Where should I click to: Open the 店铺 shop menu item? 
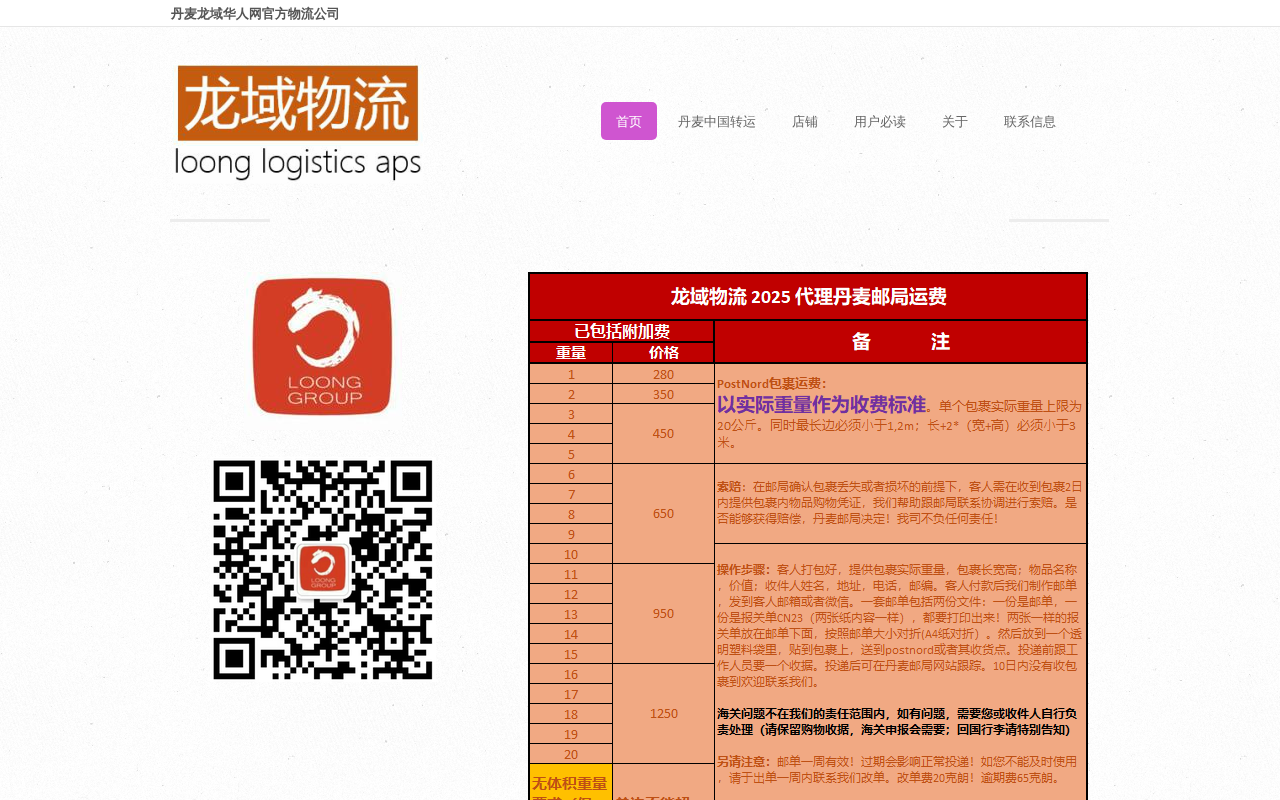point(805,121)
